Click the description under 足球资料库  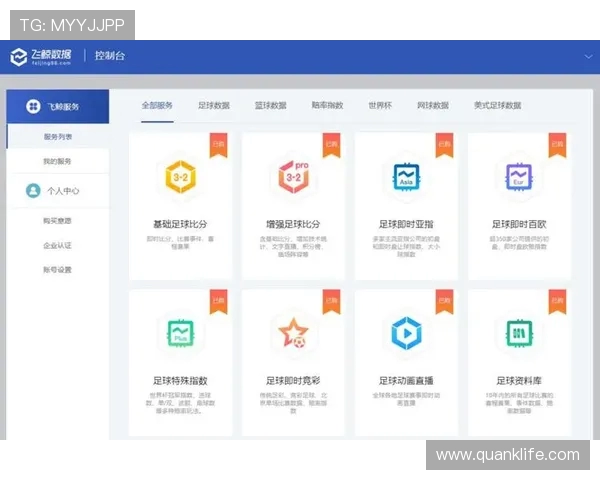(x=519, y=403)
